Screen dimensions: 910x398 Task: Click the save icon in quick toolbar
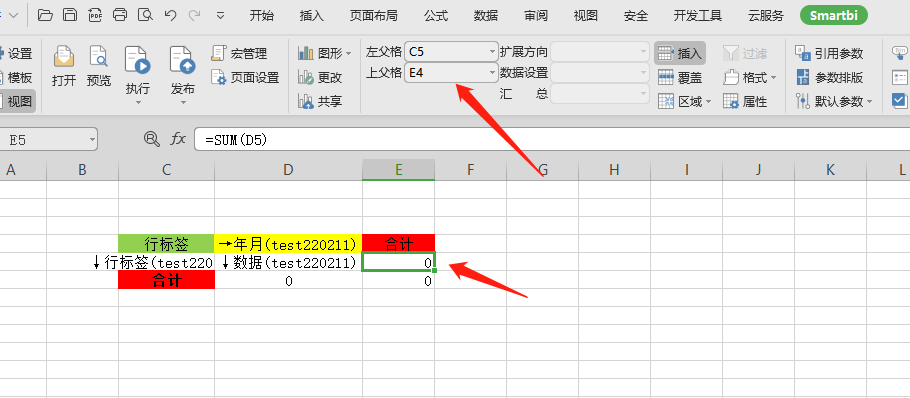(x=70, y=15)
